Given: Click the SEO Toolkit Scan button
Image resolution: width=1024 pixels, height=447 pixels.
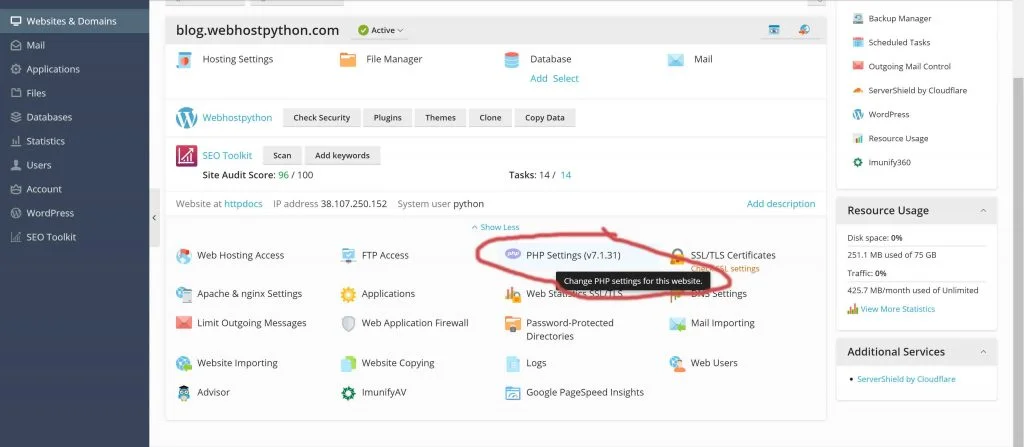Looking at the screenshot, I should (x=282, y=156).
